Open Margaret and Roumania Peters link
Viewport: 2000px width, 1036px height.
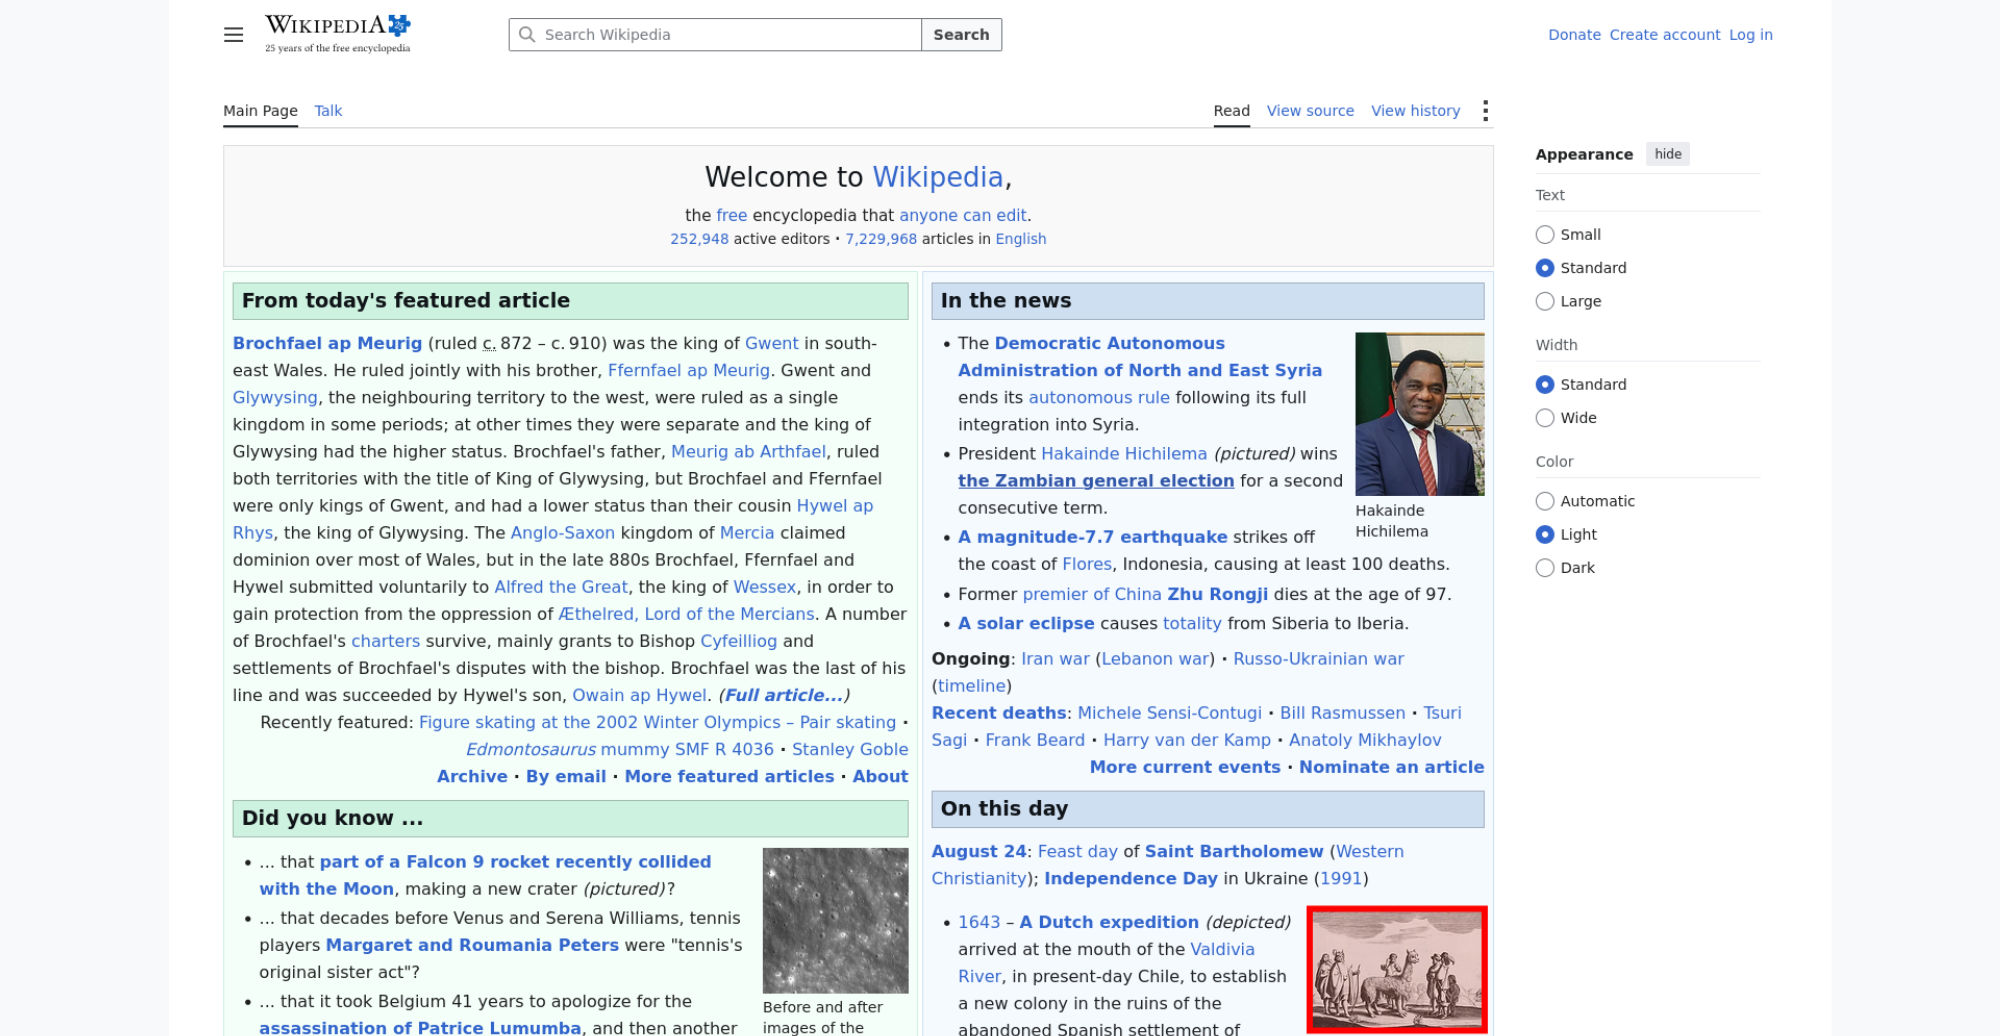(x=472, y=945)
